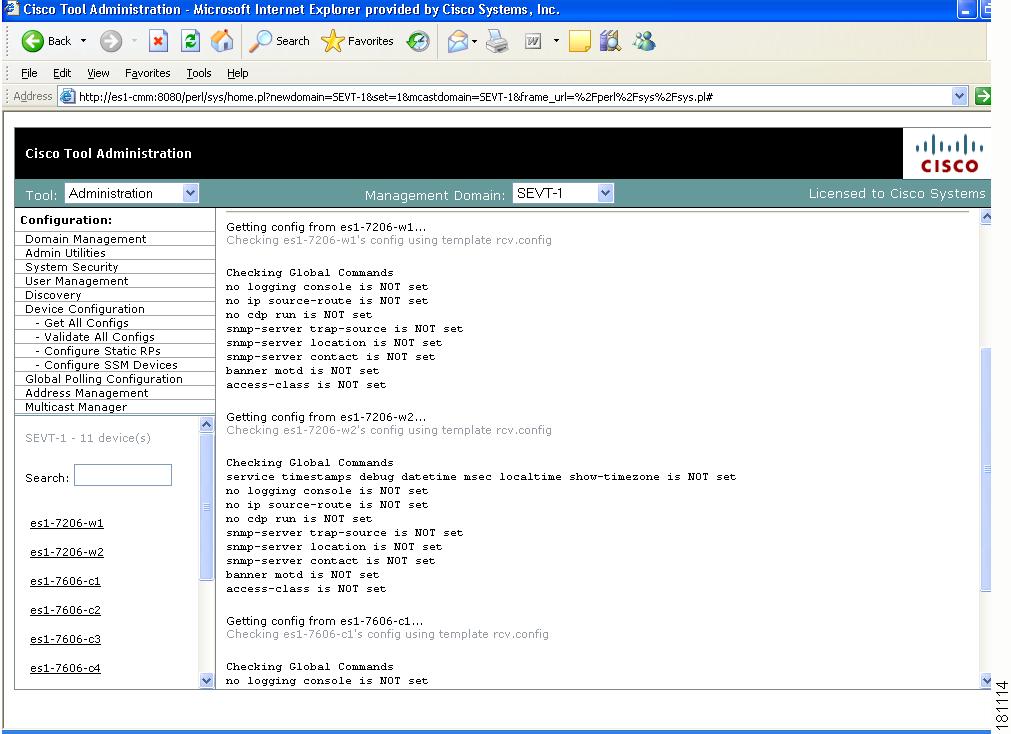Open device link es1-7206-w1

coord(66,523)
